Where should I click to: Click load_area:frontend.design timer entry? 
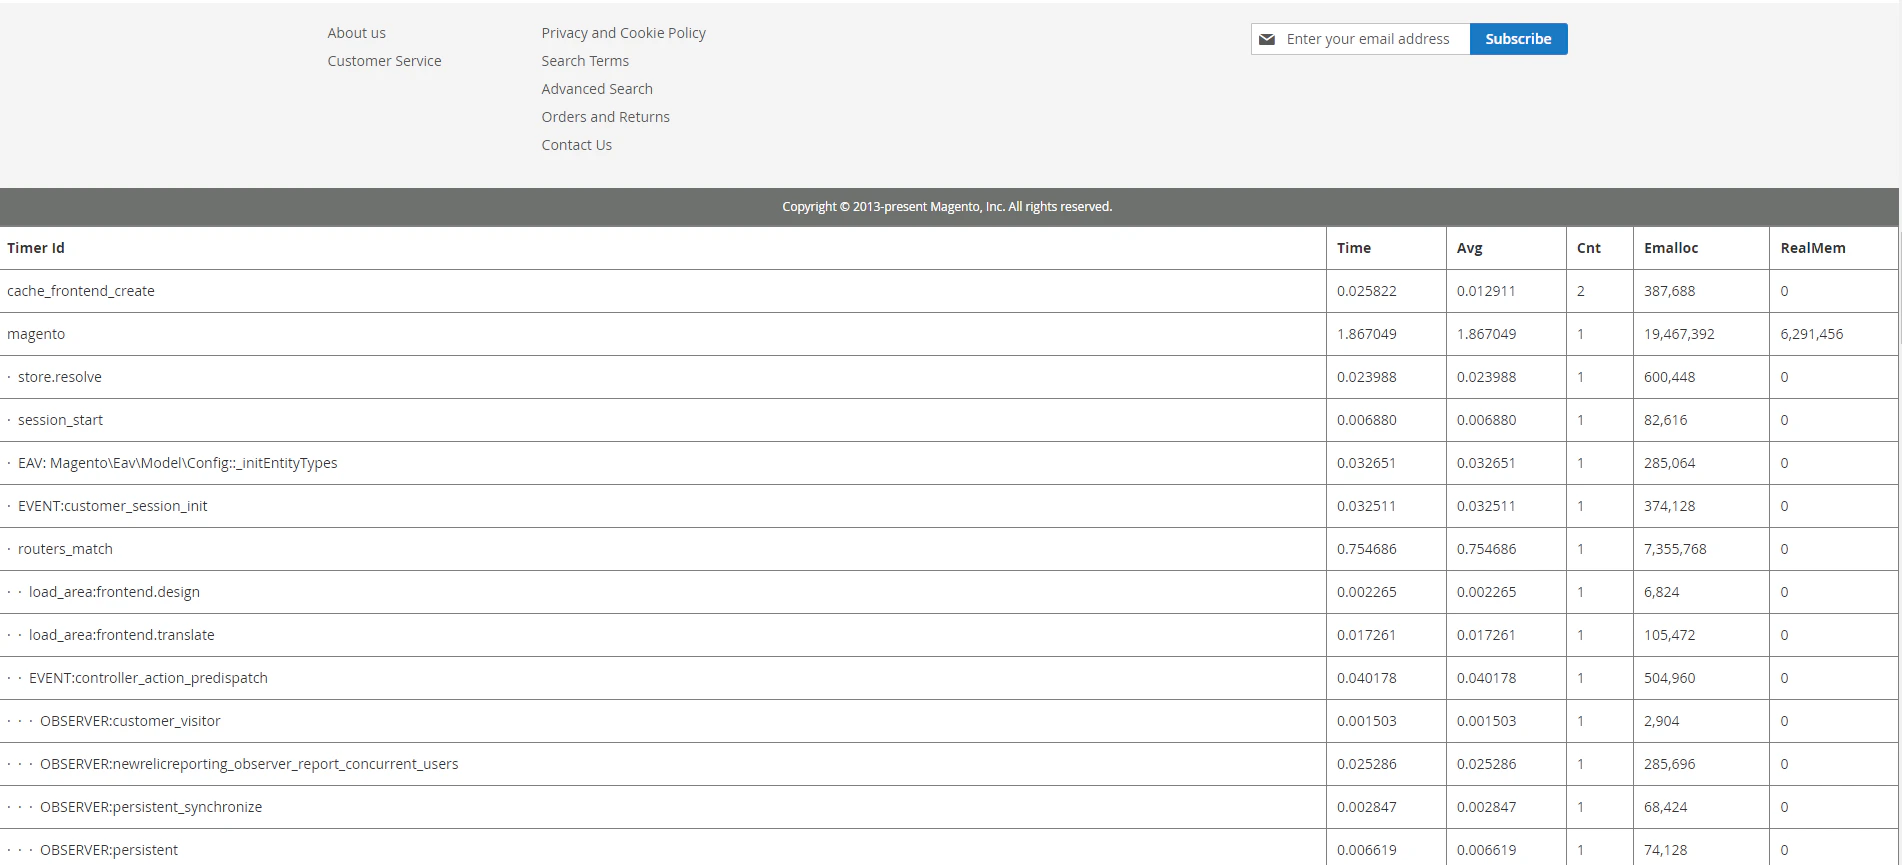pos(114,592)
